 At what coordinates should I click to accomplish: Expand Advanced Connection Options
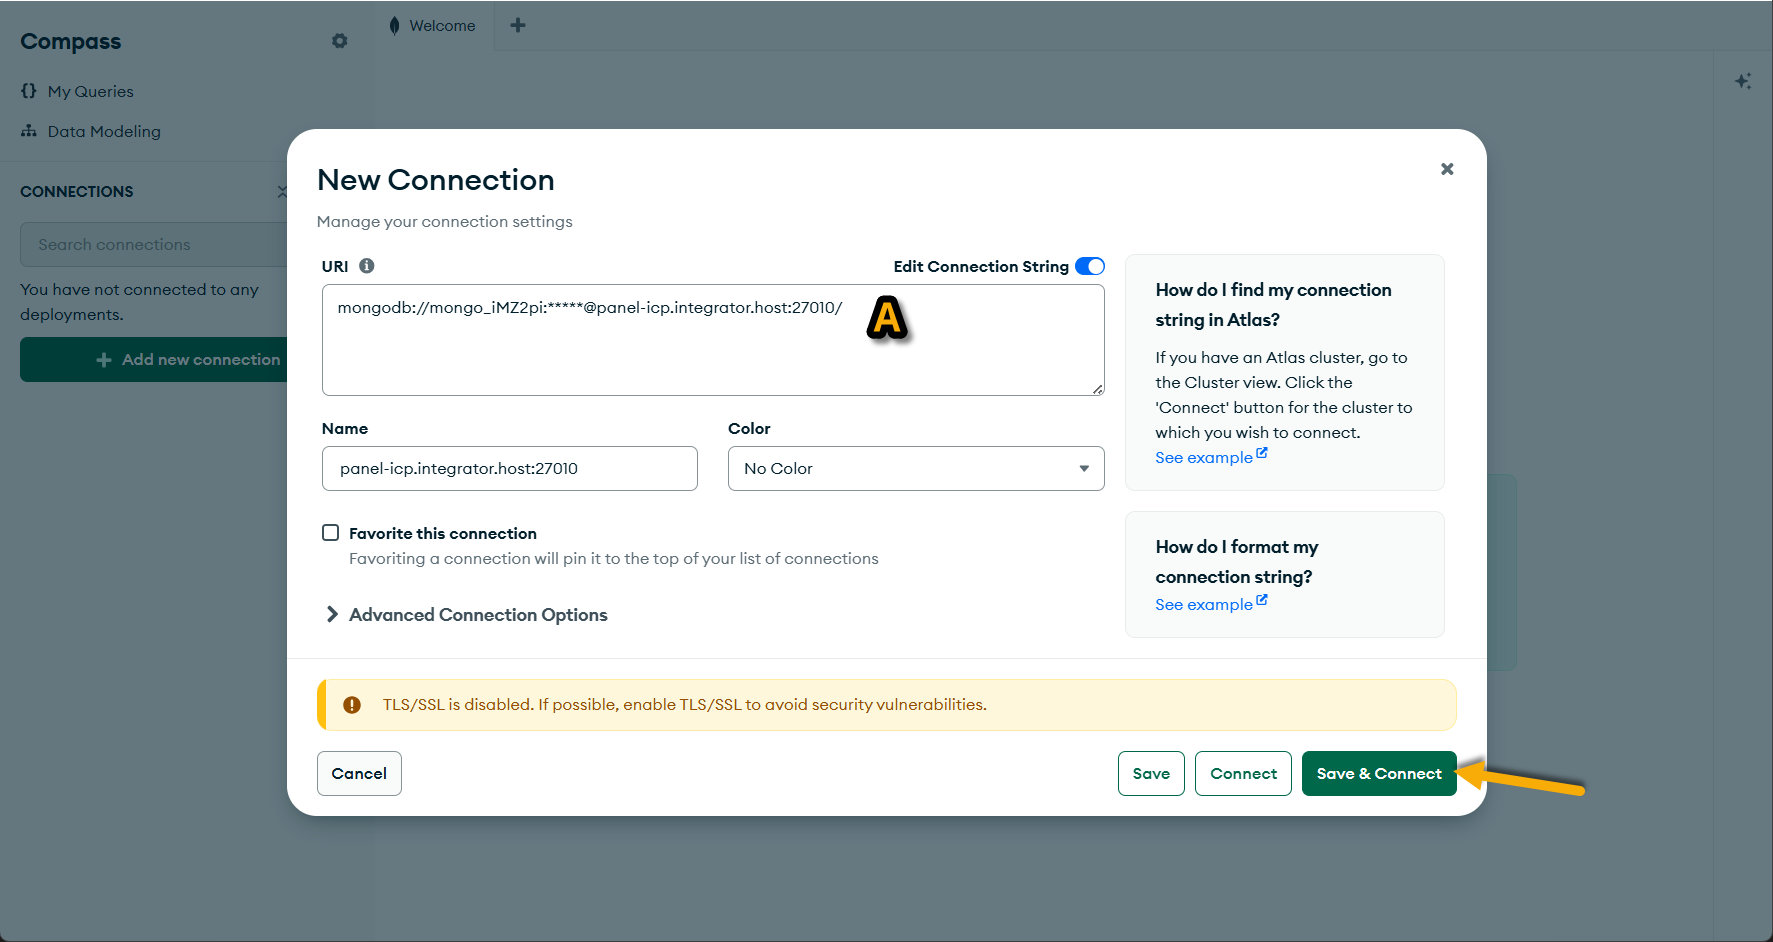pyautogui.click(x=467, y=615)
